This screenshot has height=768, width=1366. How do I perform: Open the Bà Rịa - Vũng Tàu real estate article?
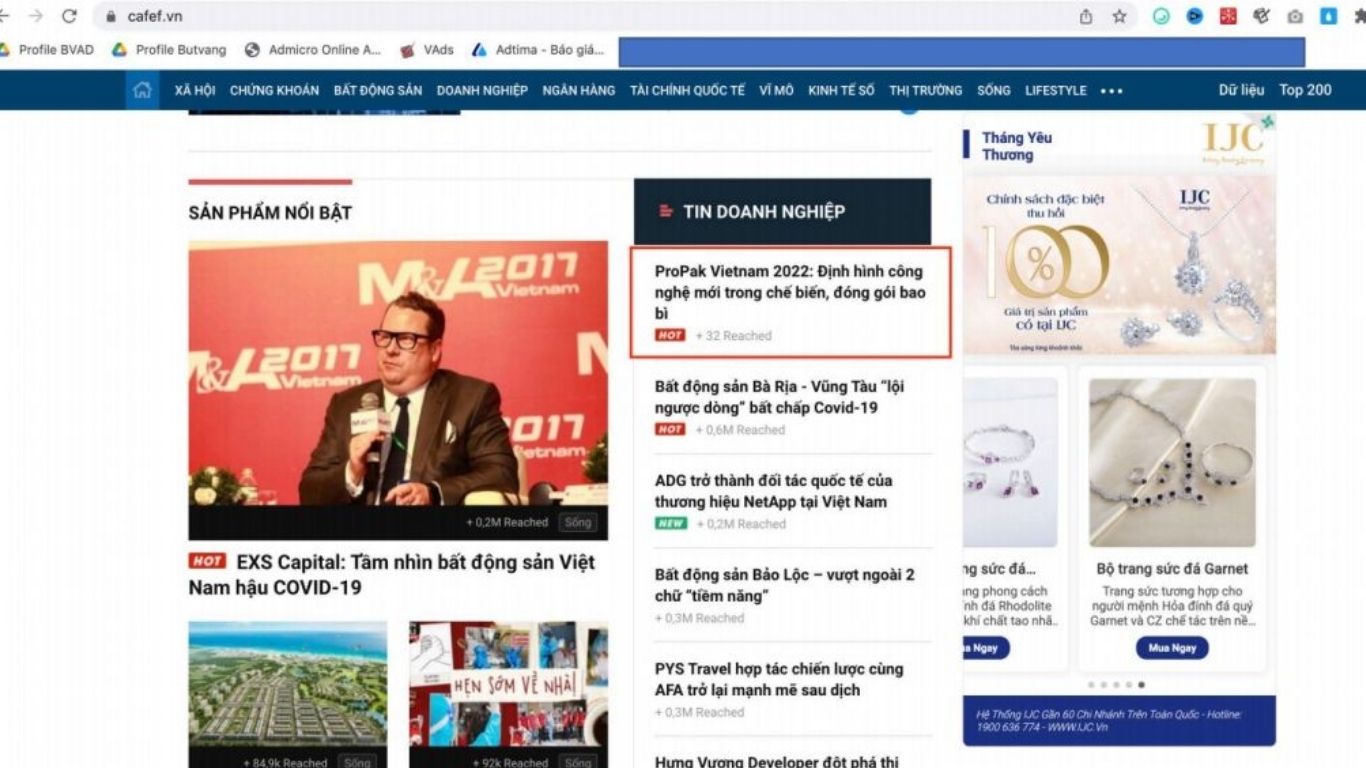780,397
